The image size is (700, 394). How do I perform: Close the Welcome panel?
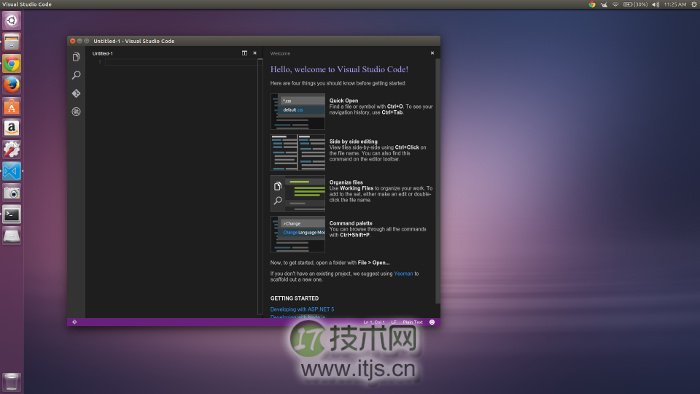point(432,53)
